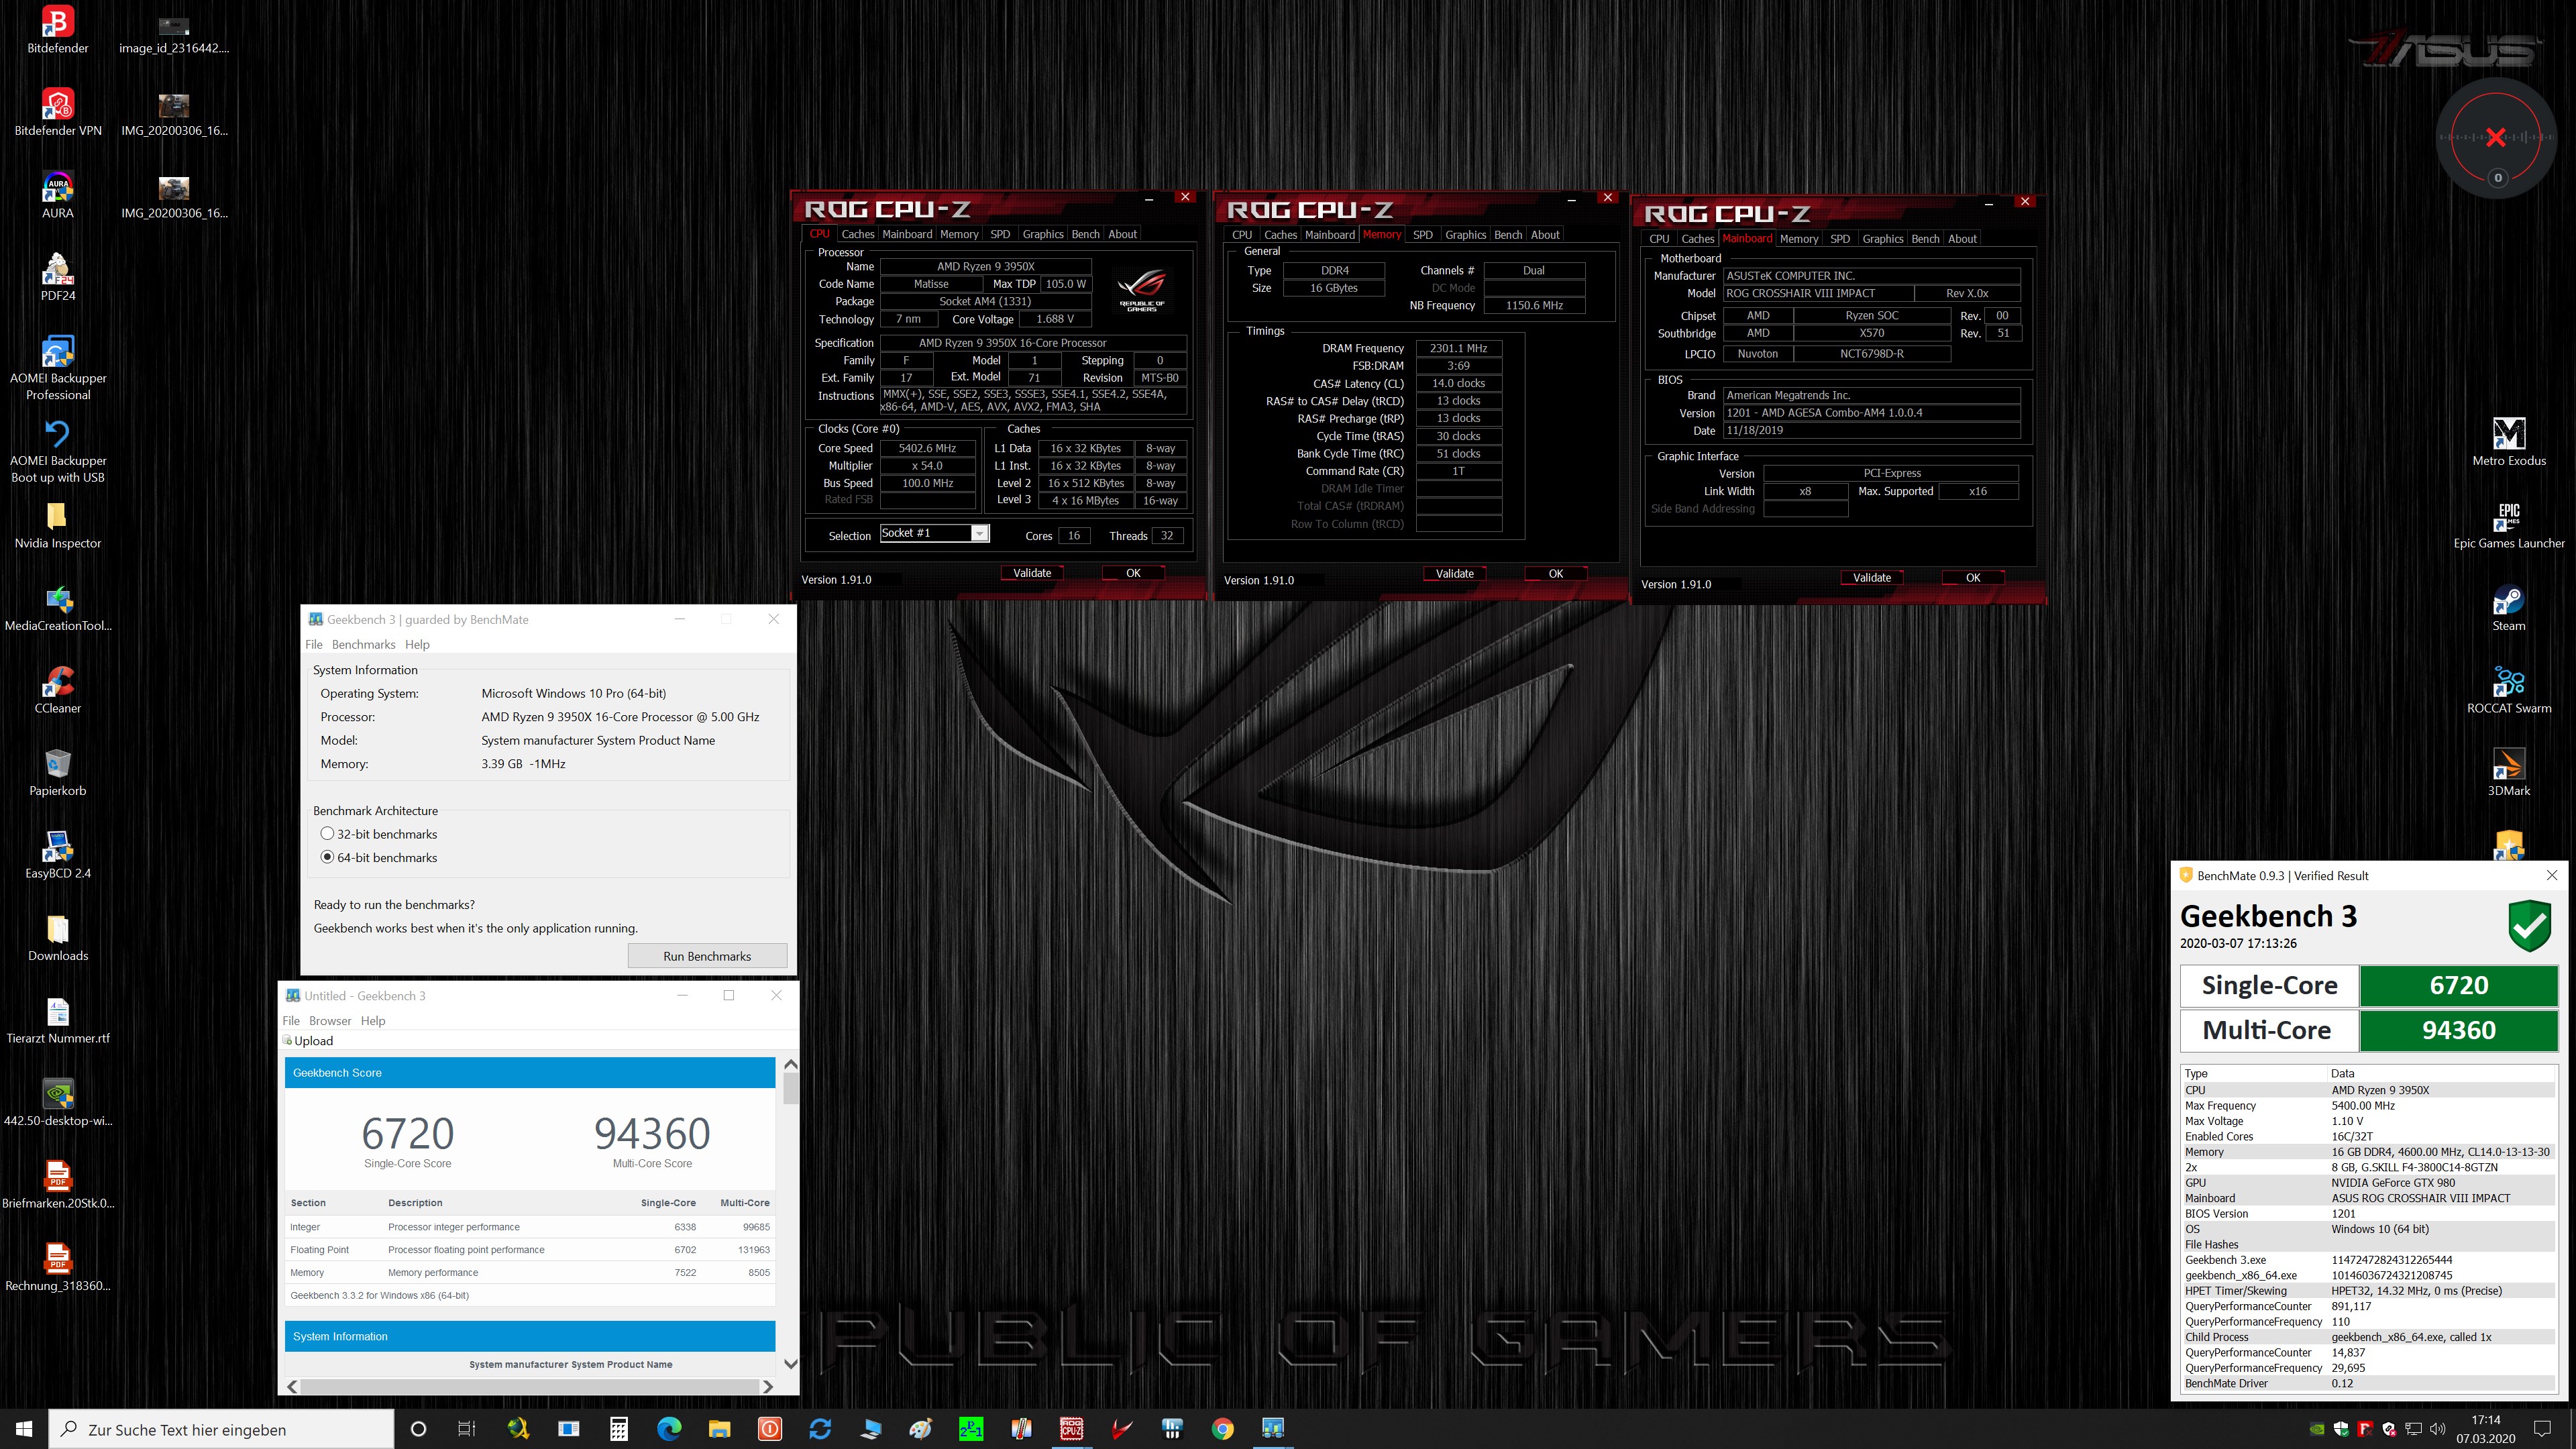
Task: Launch the CCleaner desktop shortcut
Action: [58, 682]
